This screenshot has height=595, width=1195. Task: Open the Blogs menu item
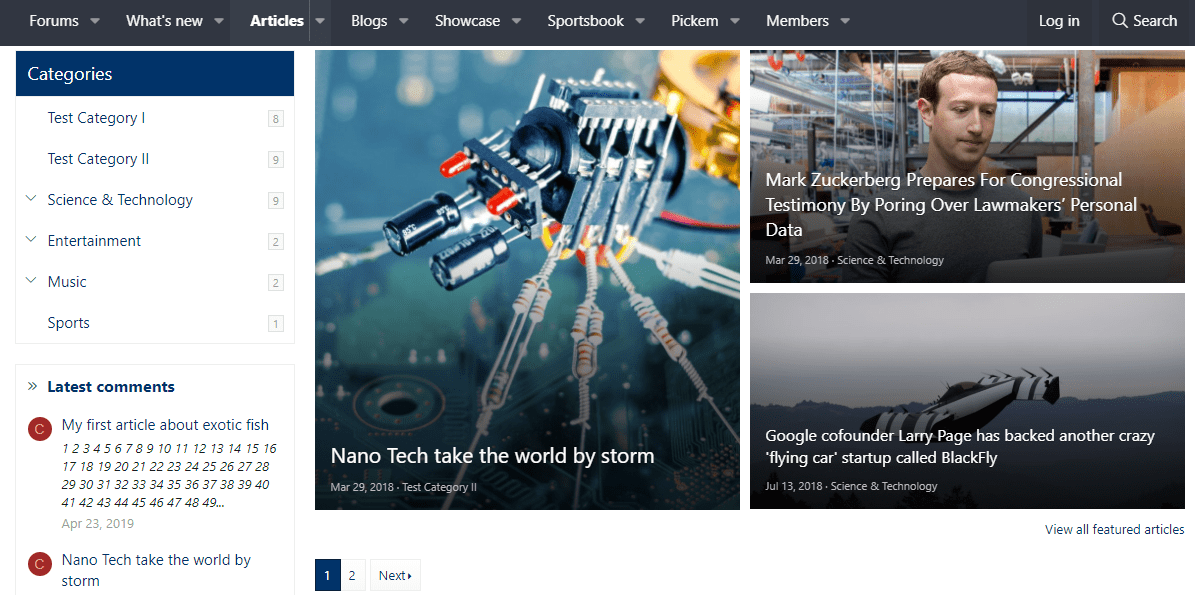point(369,21)
